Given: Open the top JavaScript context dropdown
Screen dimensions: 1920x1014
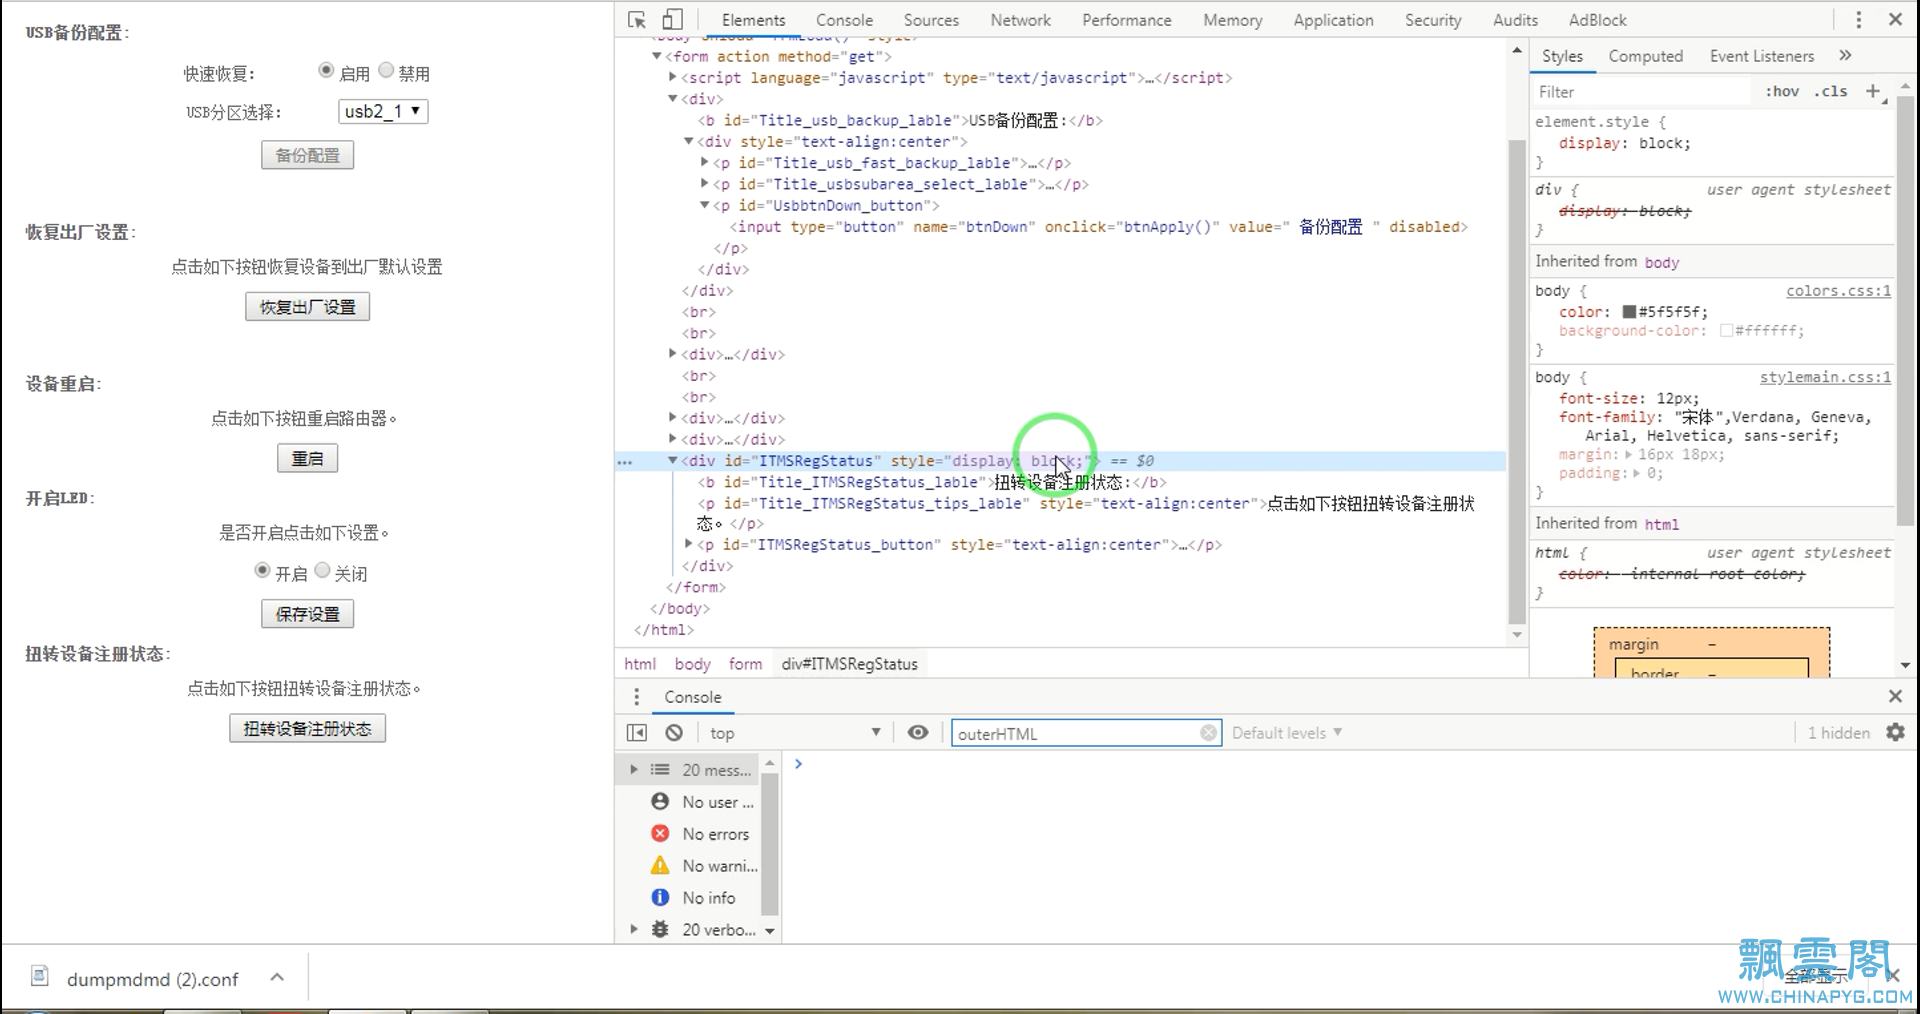Looking at the screenshot, I should tap(795, 733).
